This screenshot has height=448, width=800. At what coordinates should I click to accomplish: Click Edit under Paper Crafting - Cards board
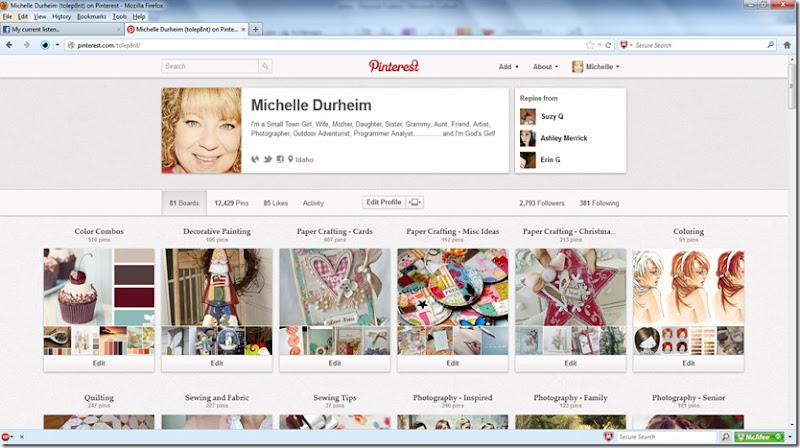point(335,363)
